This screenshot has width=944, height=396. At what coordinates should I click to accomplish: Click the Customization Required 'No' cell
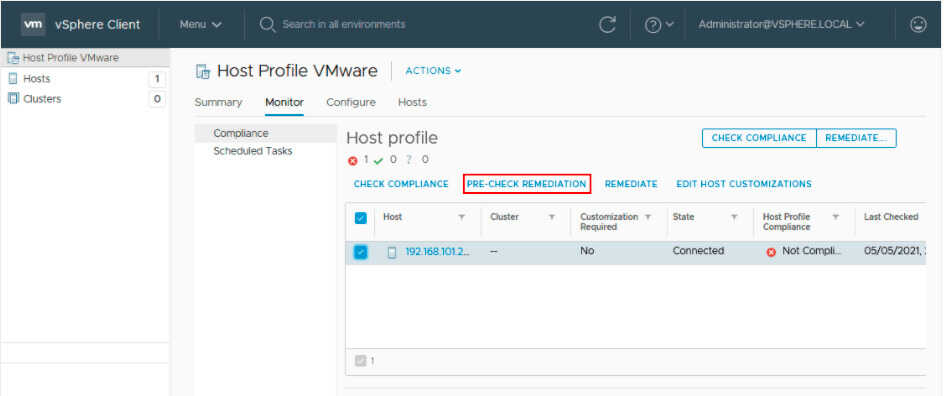click(588, 251)
